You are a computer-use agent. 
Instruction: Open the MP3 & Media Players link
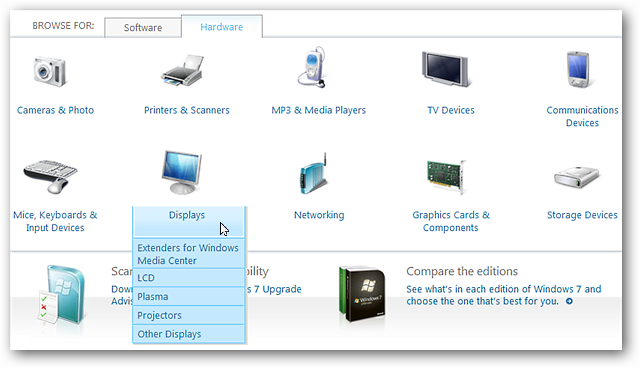coord(318,110)
